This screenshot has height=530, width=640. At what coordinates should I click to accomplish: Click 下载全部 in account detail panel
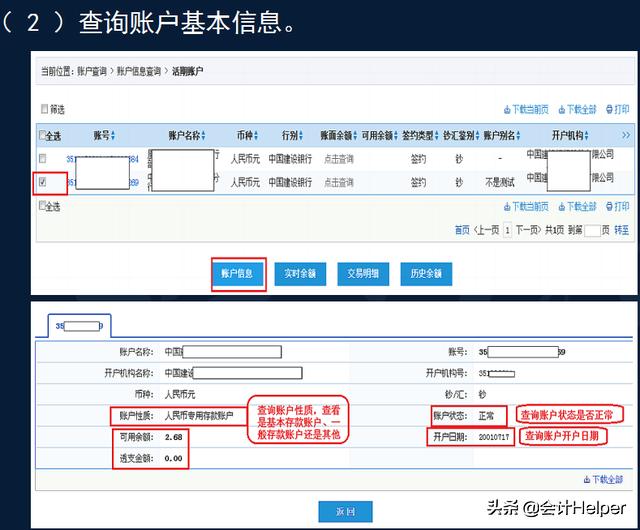pyautogui.click(x=603, y=479)
